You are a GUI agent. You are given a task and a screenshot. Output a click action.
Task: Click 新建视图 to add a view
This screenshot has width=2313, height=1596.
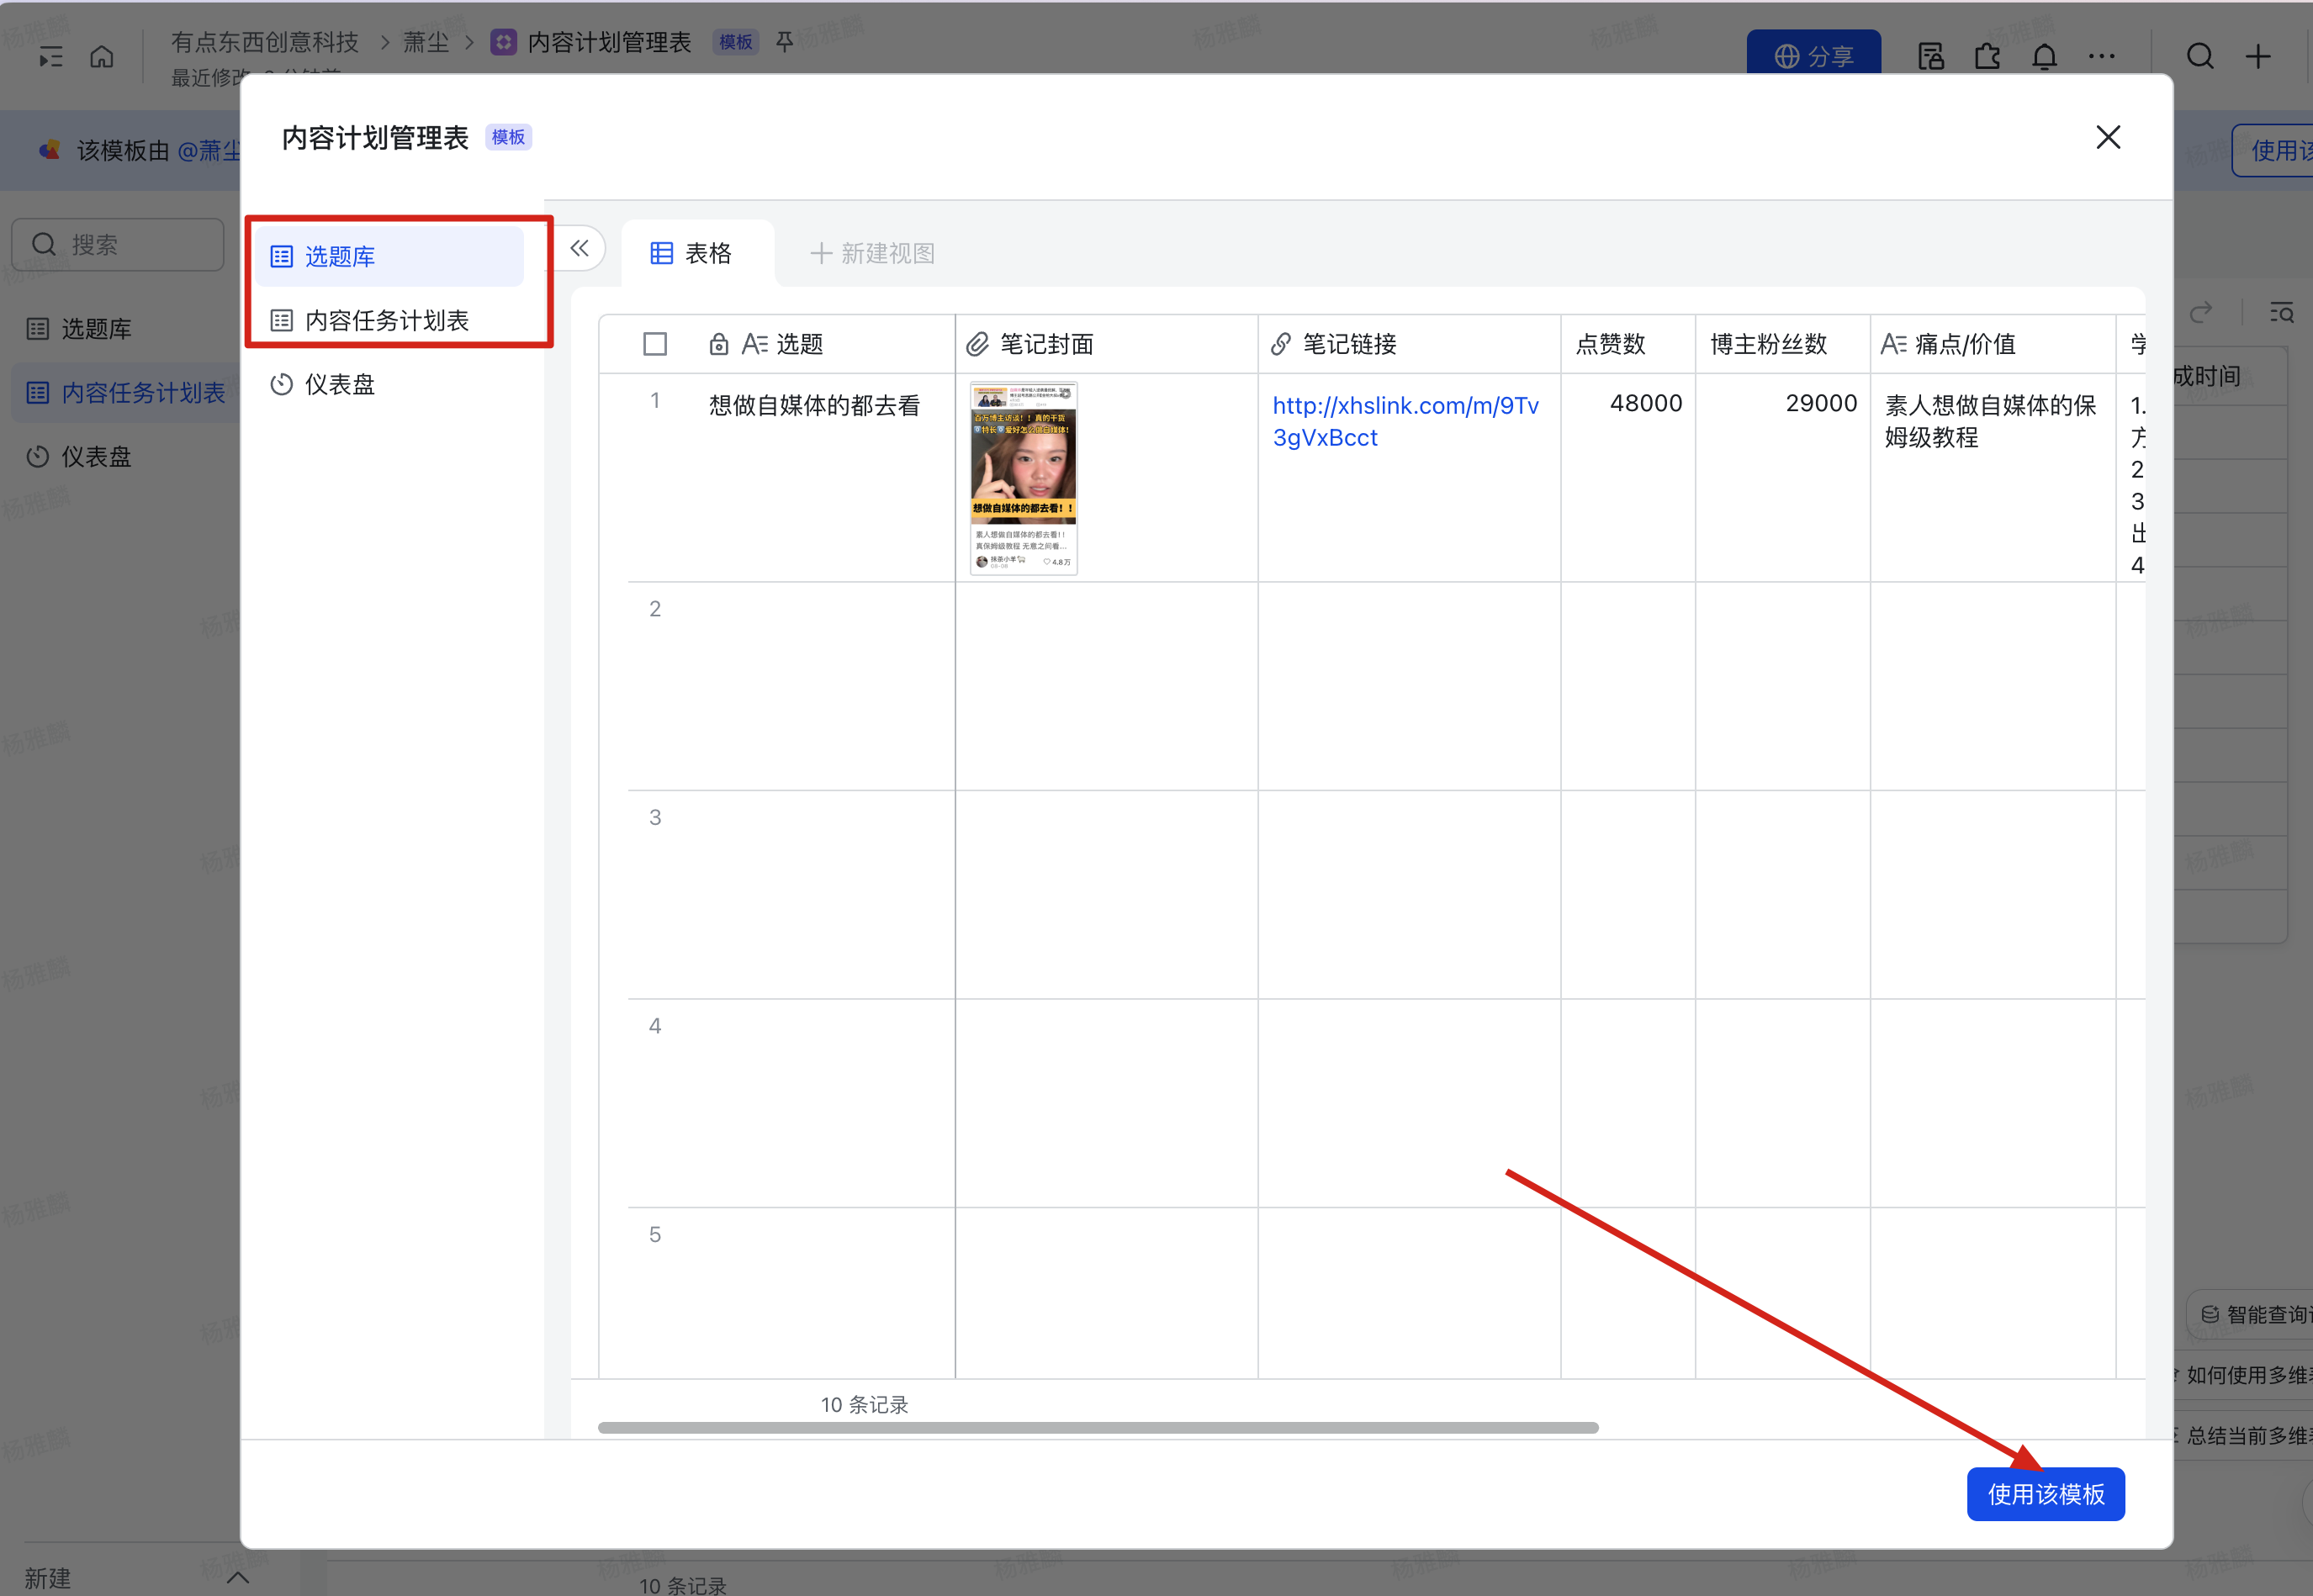tap(872, 253)
